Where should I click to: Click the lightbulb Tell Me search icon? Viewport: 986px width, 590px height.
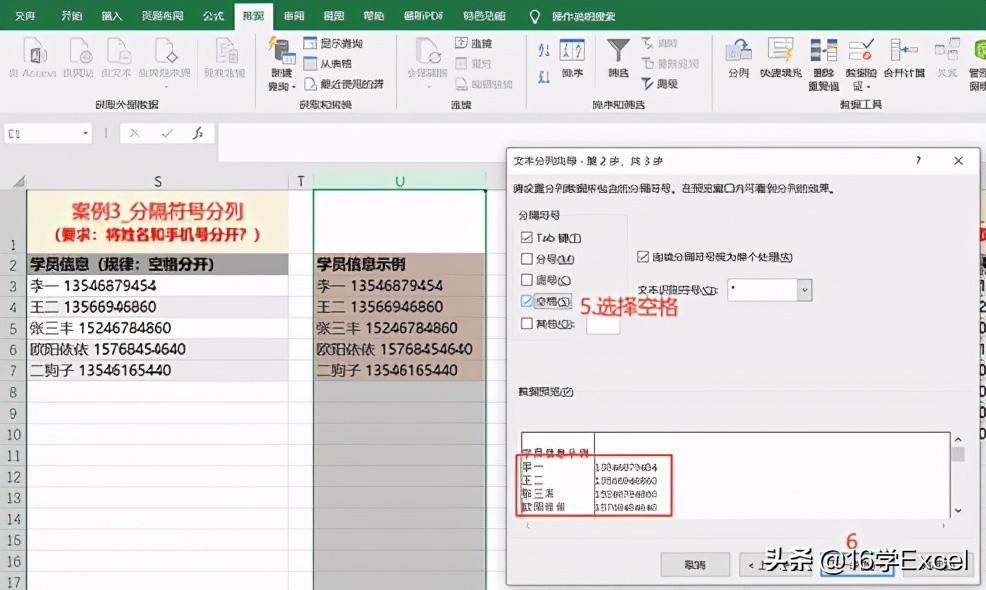[535, 16]
